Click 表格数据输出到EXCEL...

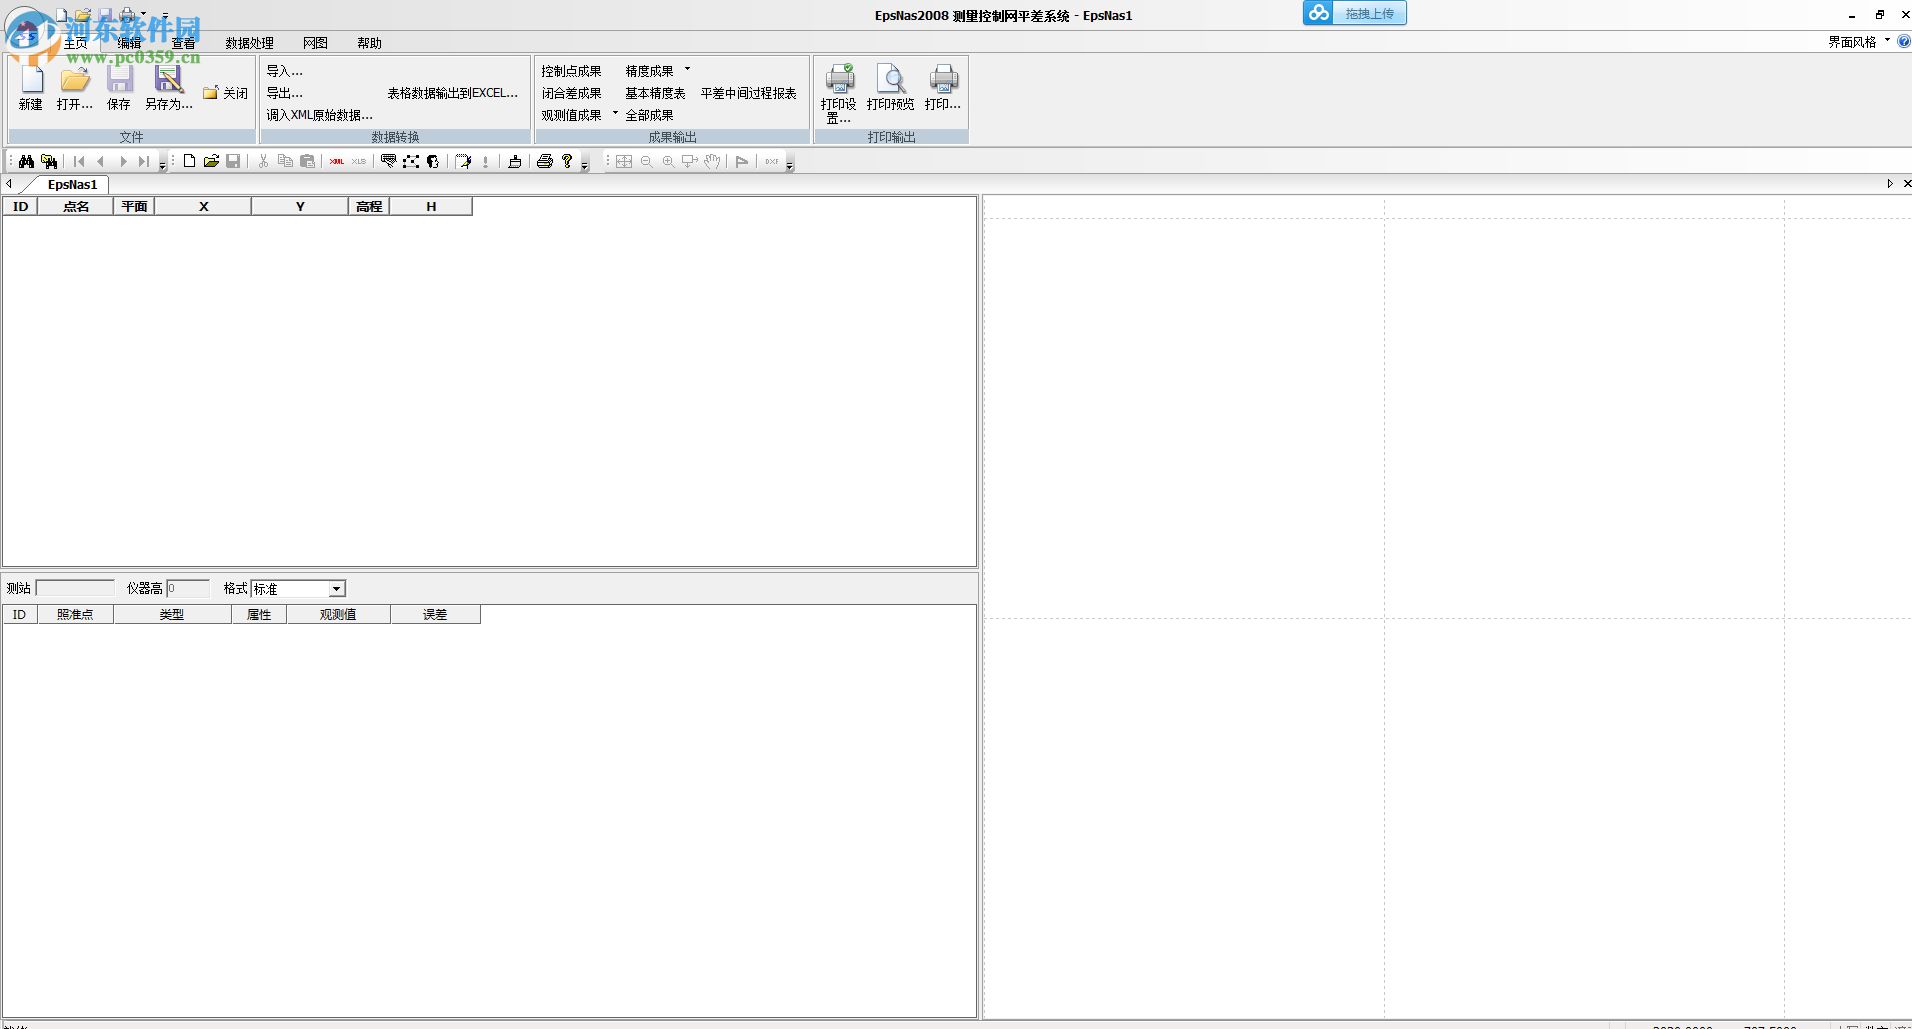pyautogui.click(x=452, y=93)
